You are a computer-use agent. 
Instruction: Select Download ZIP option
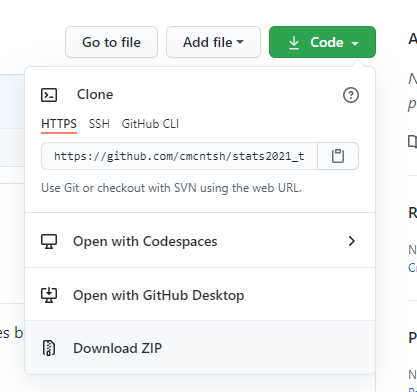(200, 348)
